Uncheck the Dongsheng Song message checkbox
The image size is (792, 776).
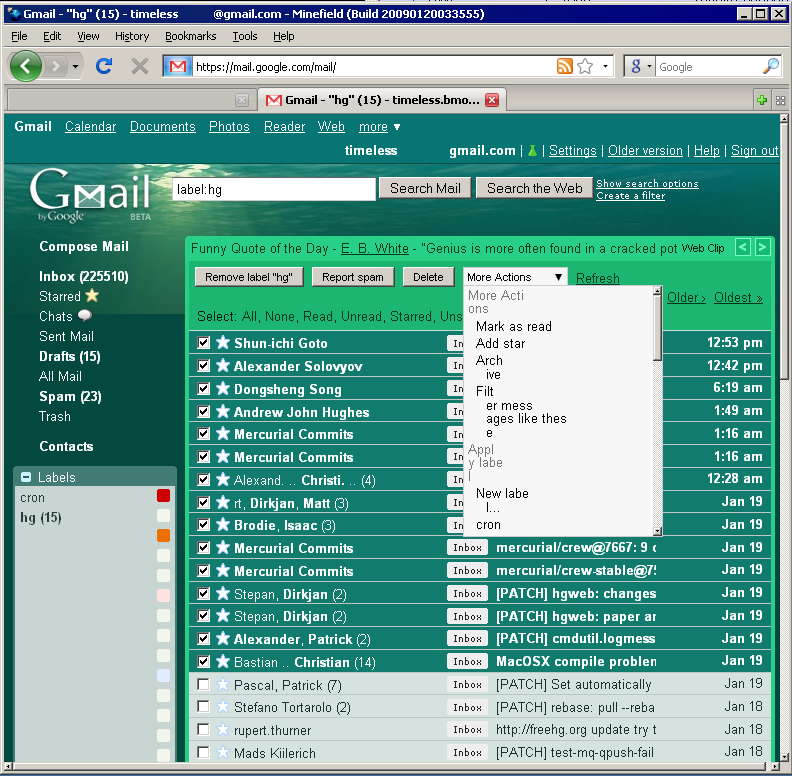(204, 388)
